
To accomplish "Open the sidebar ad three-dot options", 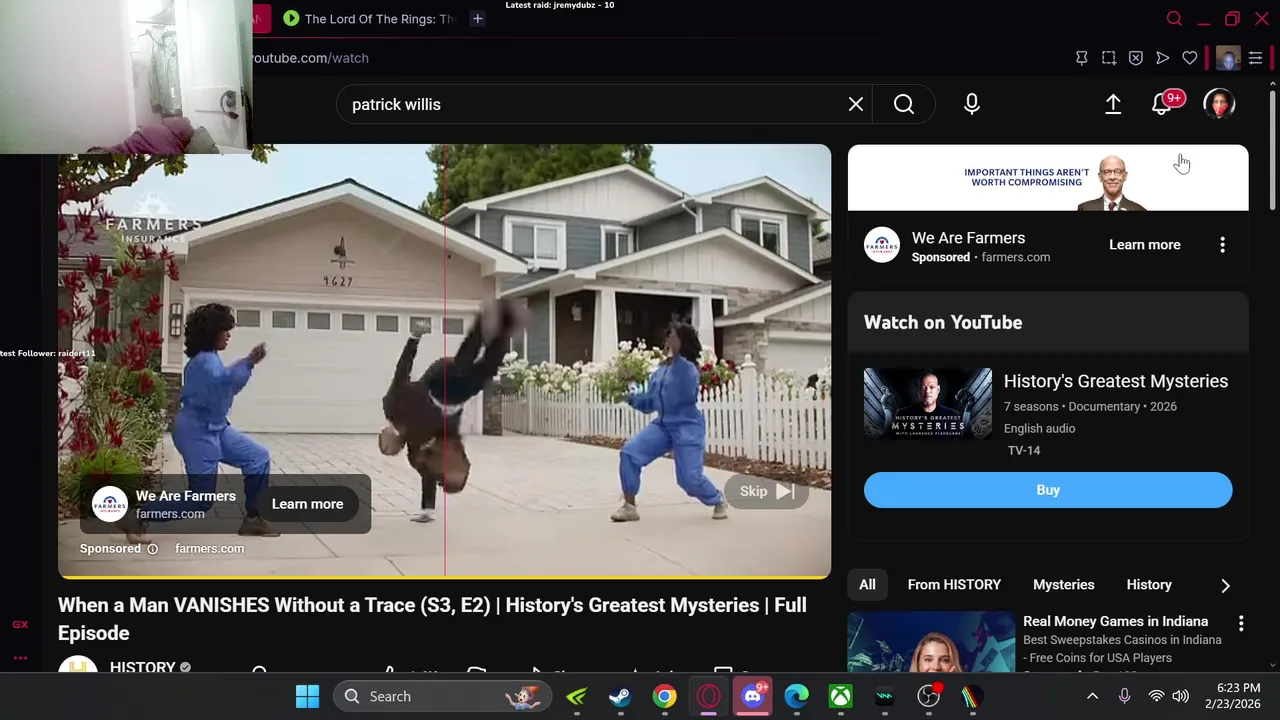I will click(1222, 245).
